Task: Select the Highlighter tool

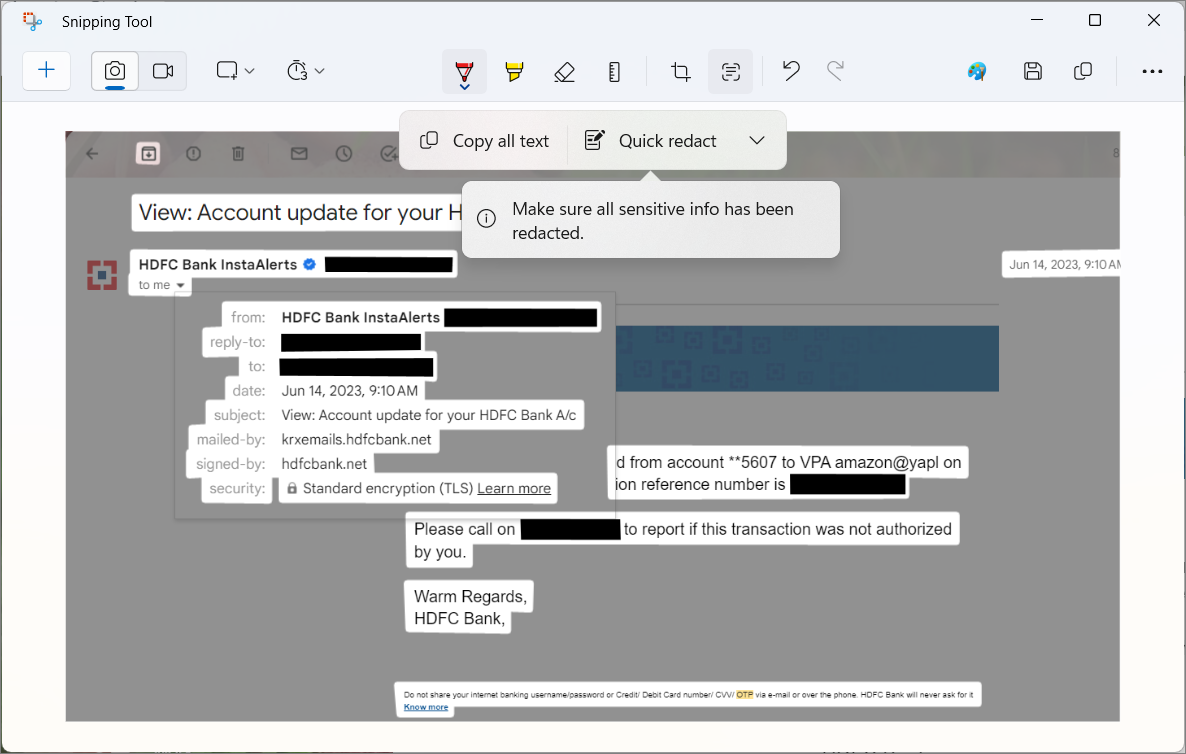Action: coord(514,71)
